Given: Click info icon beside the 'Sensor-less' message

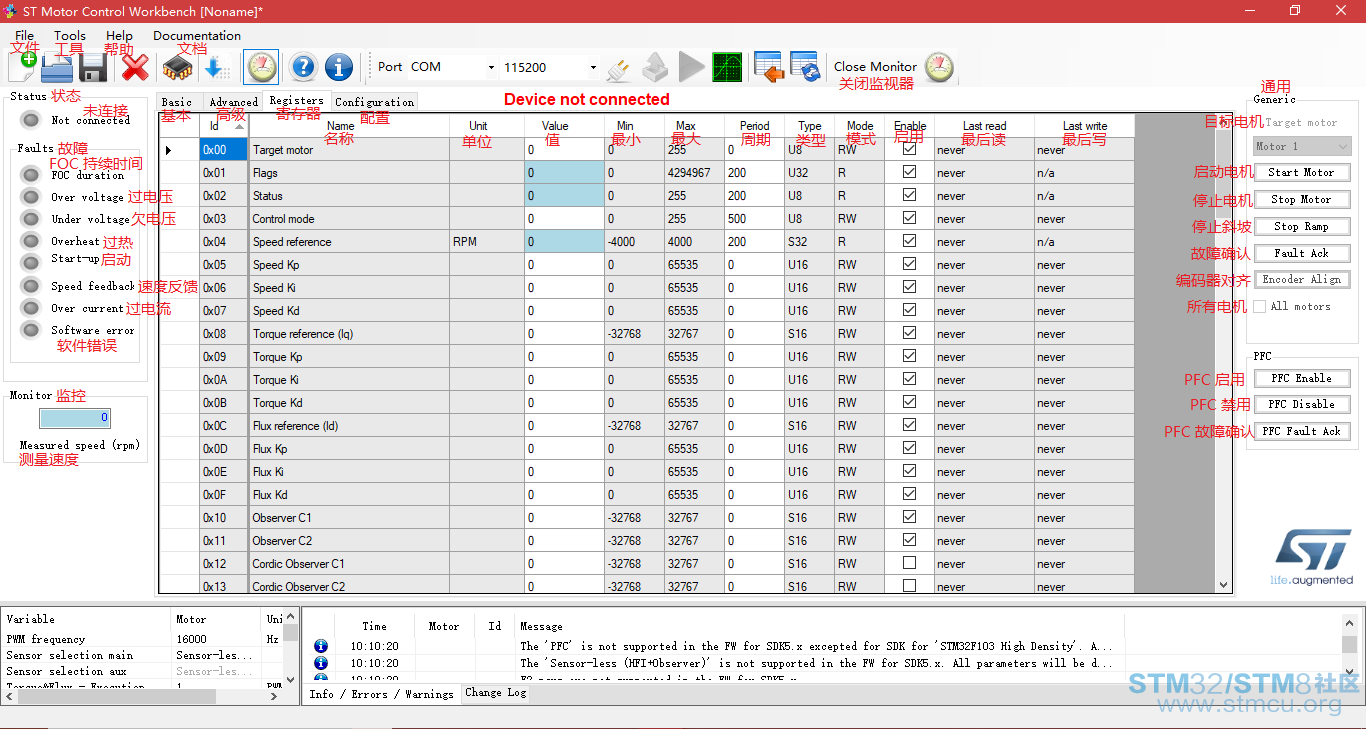Looking at the screenshot, I should [321, 663].
